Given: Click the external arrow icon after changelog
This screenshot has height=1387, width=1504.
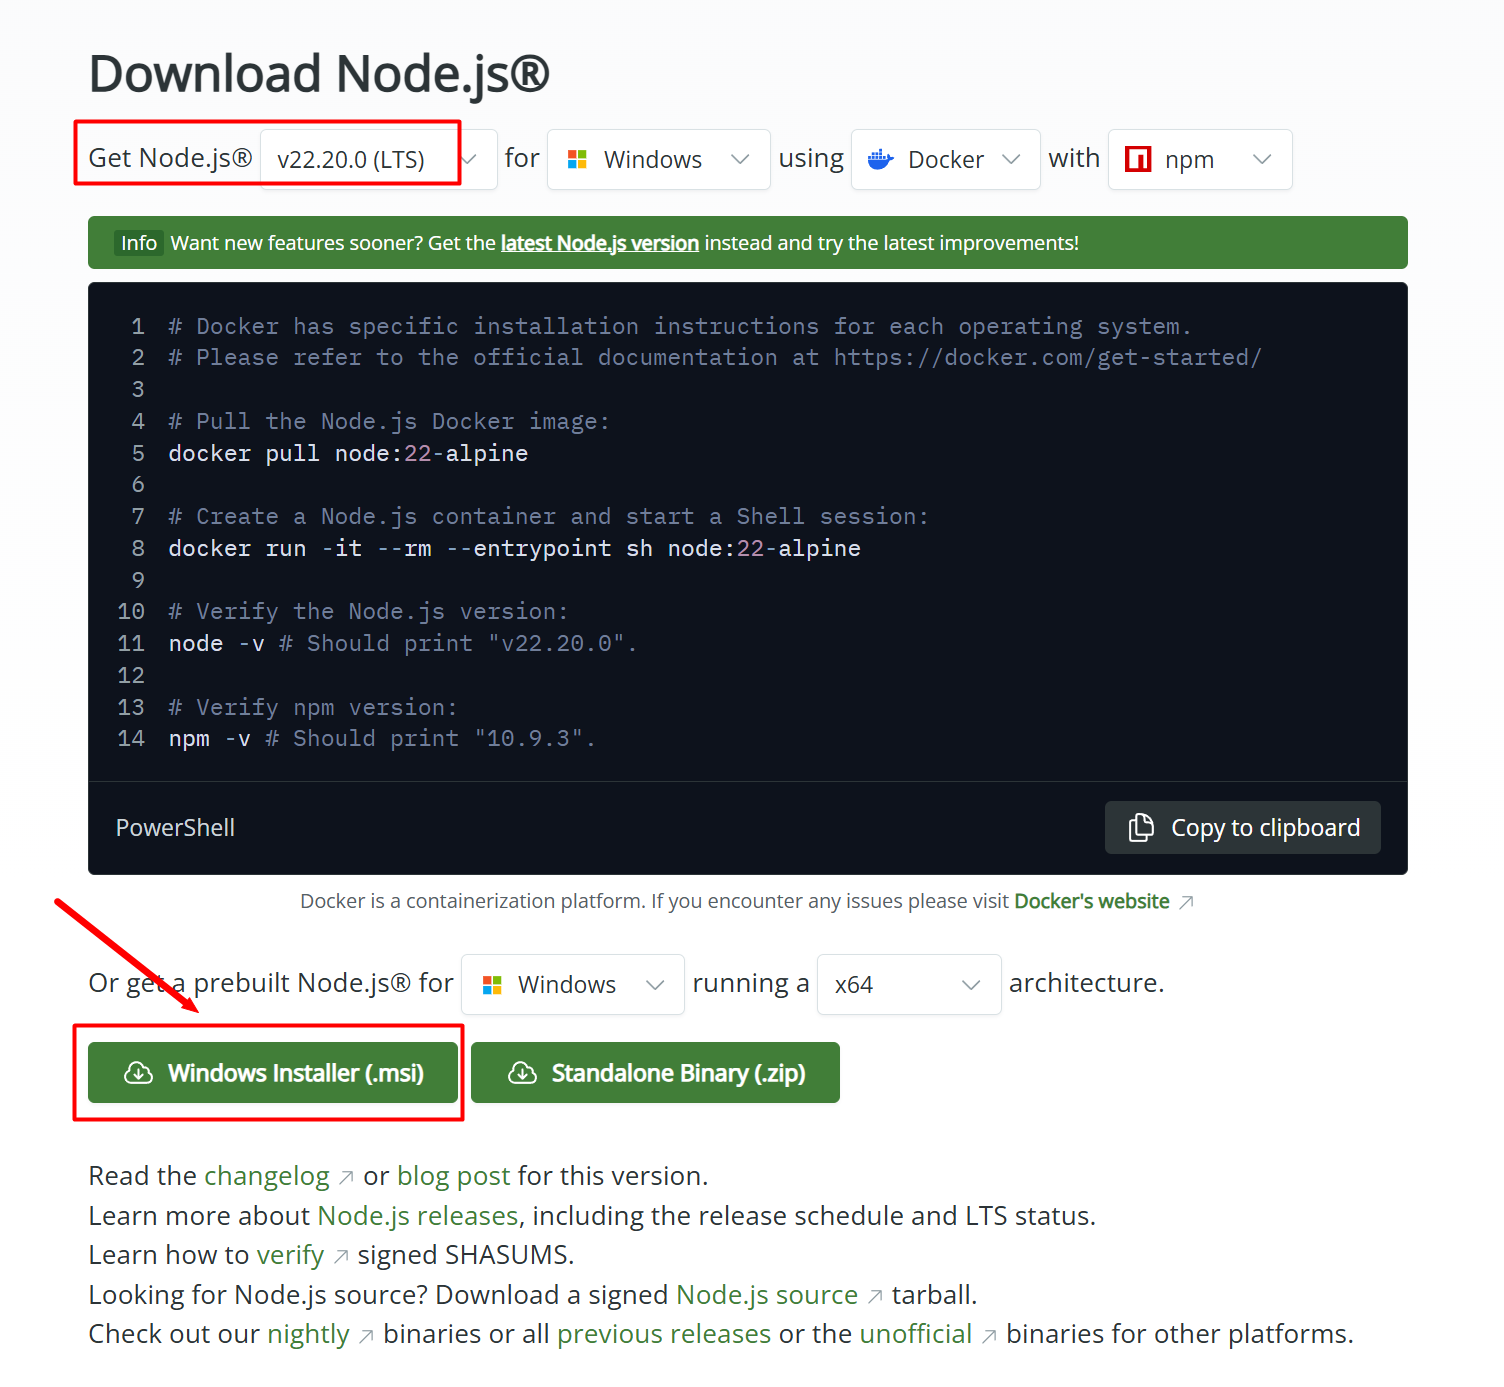Looking at the screenshot, I should click(x=346, y=1178).
